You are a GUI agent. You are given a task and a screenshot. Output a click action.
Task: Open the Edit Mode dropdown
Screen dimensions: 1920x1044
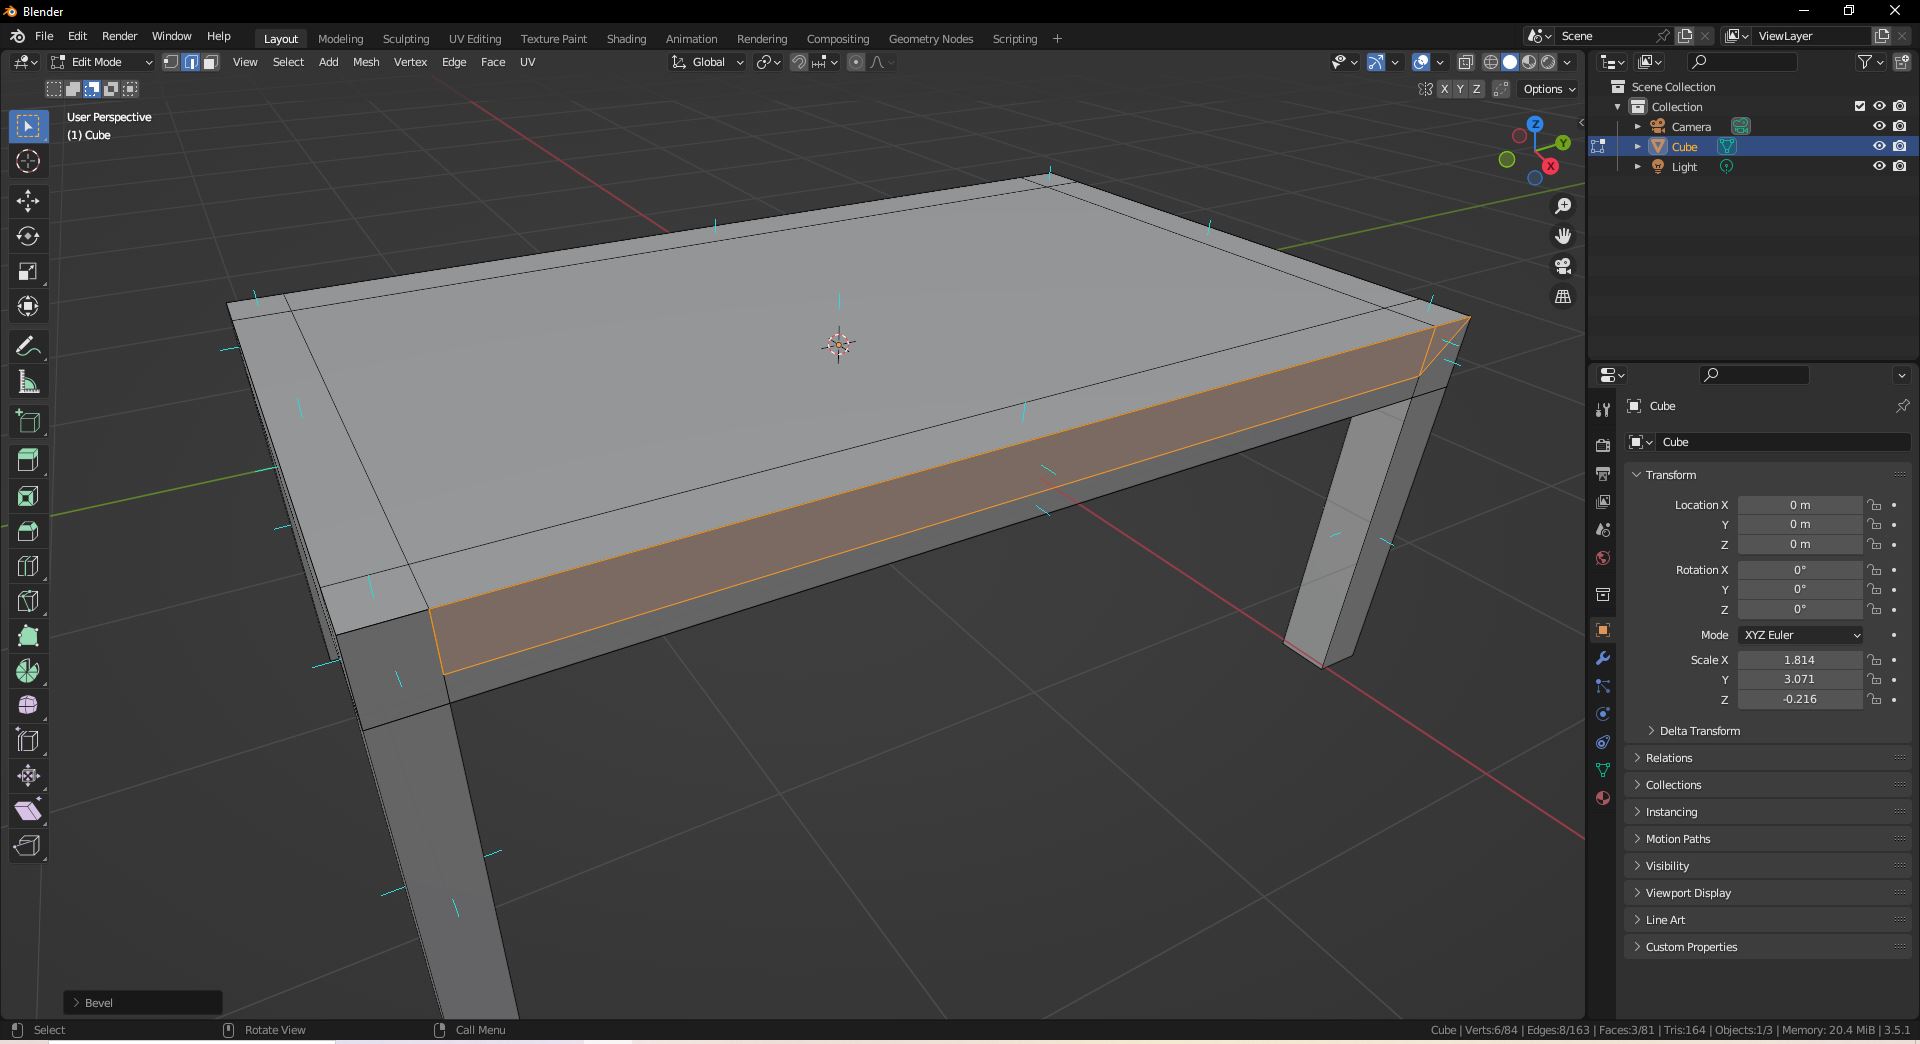coord(102,62)
